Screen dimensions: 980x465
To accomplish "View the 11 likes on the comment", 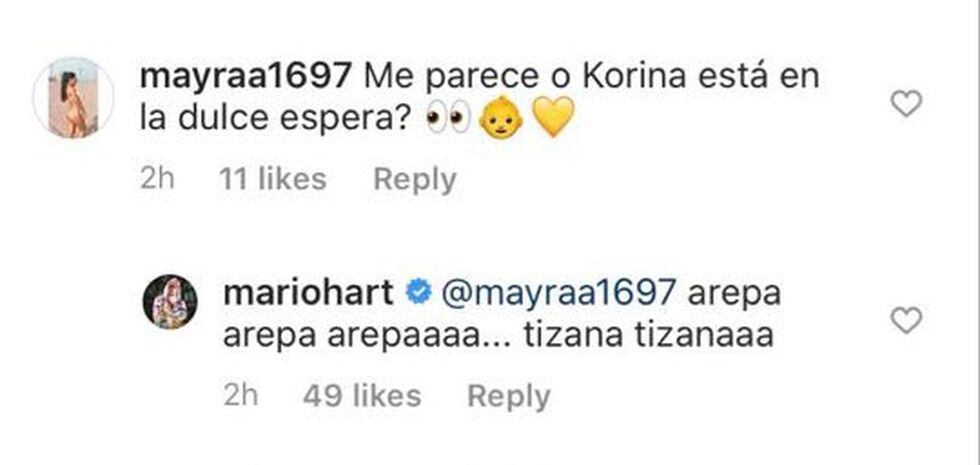I will [273, 179].
